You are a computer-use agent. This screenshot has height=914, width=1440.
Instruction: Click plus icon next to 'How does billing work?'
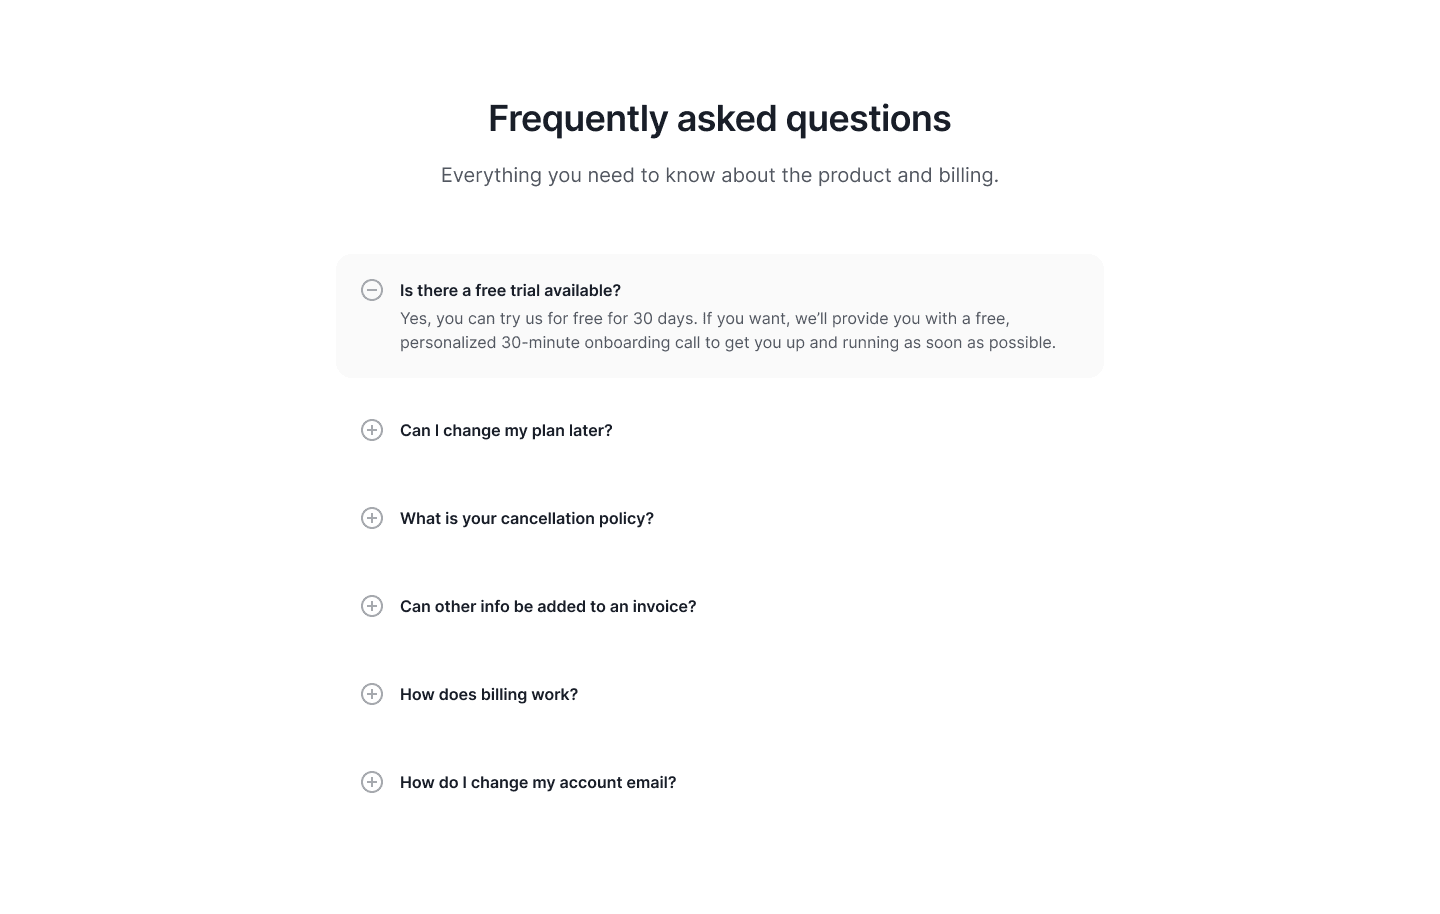(x=372, y=694)
